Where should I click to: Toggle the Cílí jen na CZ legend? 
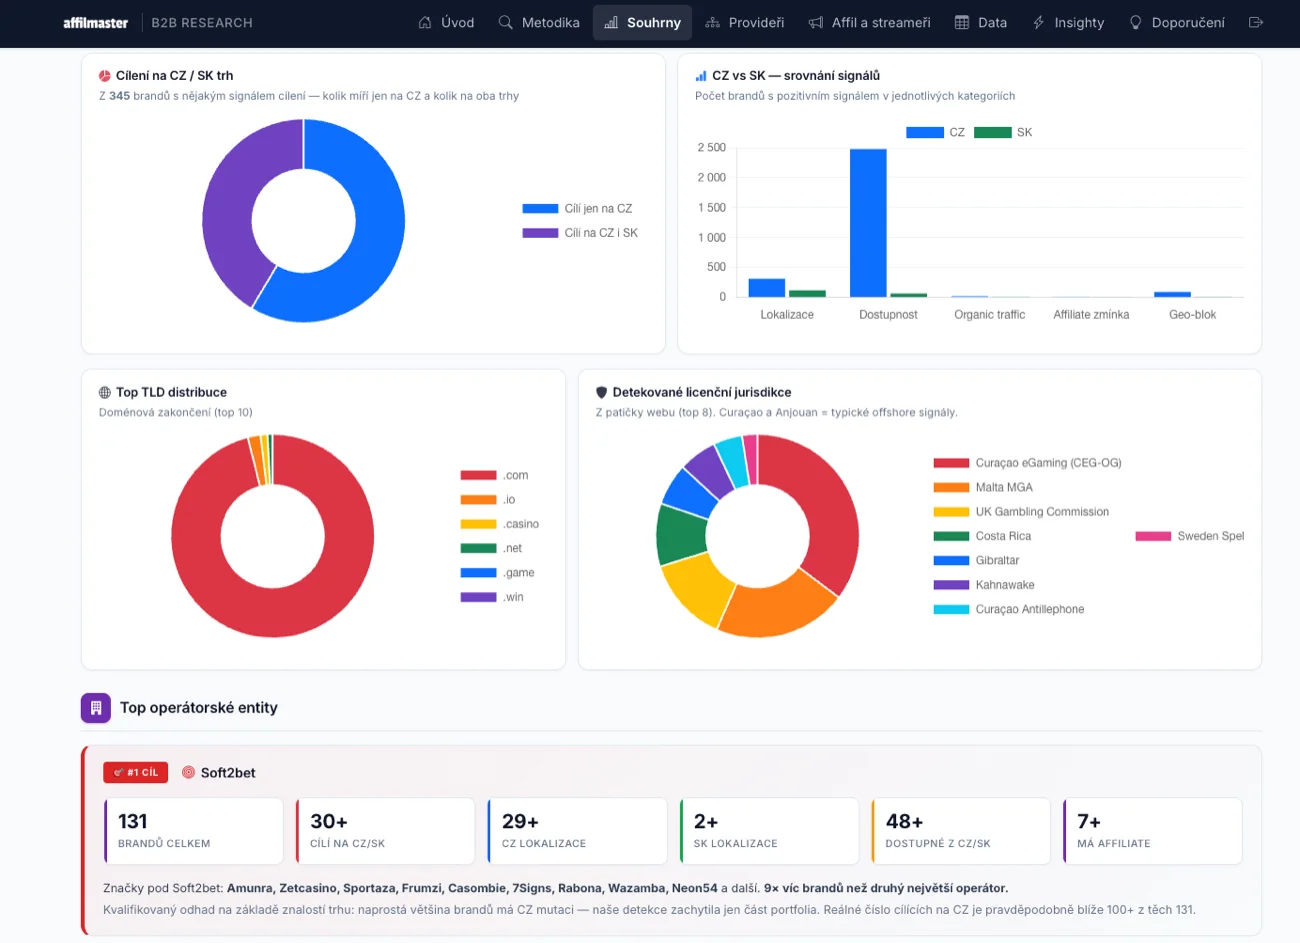pyautogui.click(x=577, y=209)
